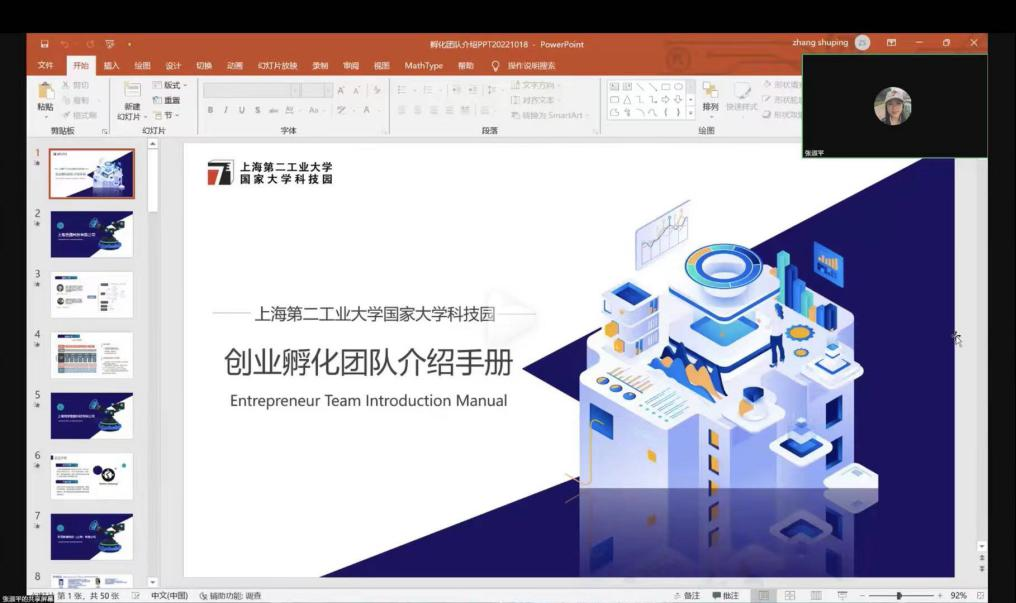
Task: Start slideshow from beginning in Quick Access toolbar
Action: coord(110,44)
